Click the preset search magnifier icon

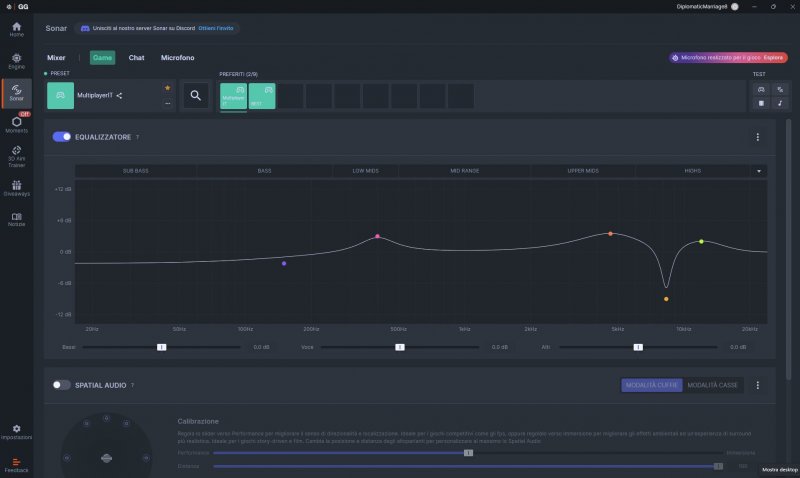point(196,96)
